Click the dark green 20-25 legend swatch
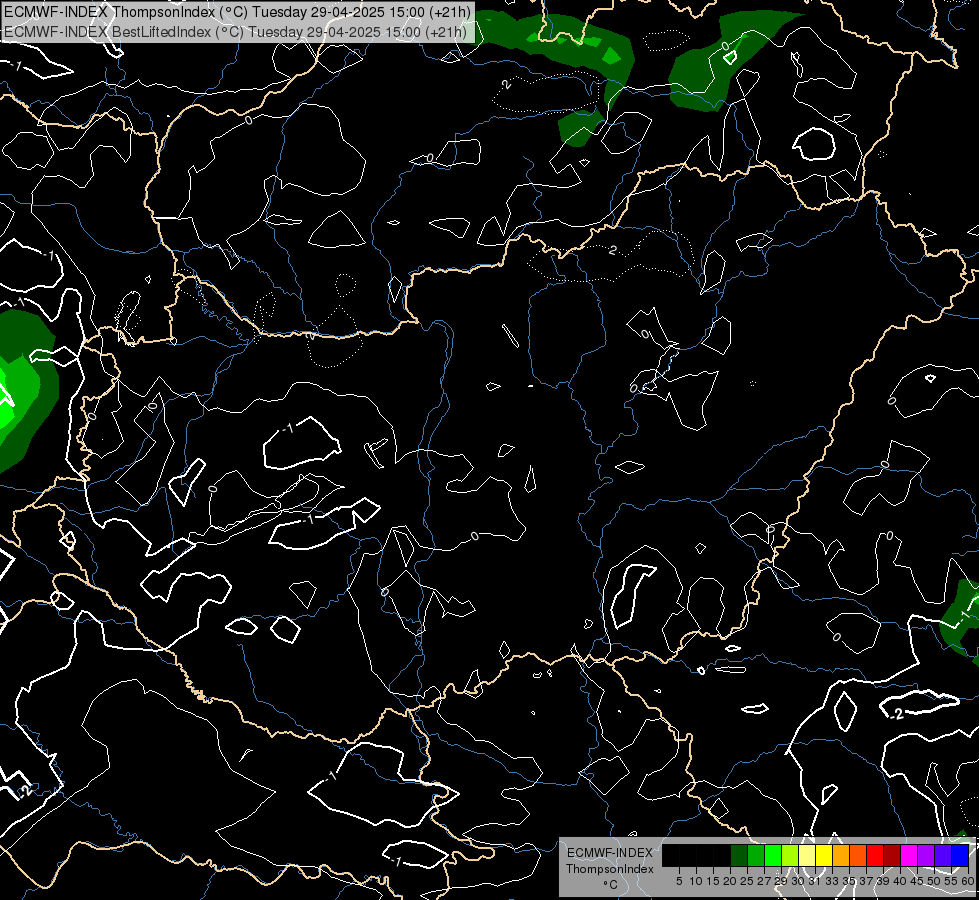 tap(739, 855)
